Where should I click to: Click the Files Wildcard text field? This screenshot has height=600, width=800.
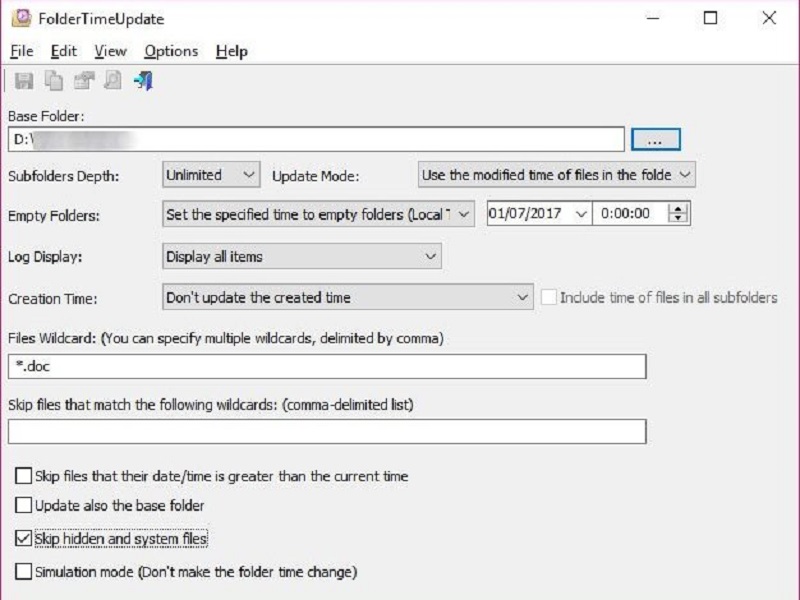click(x=326, y=367)
